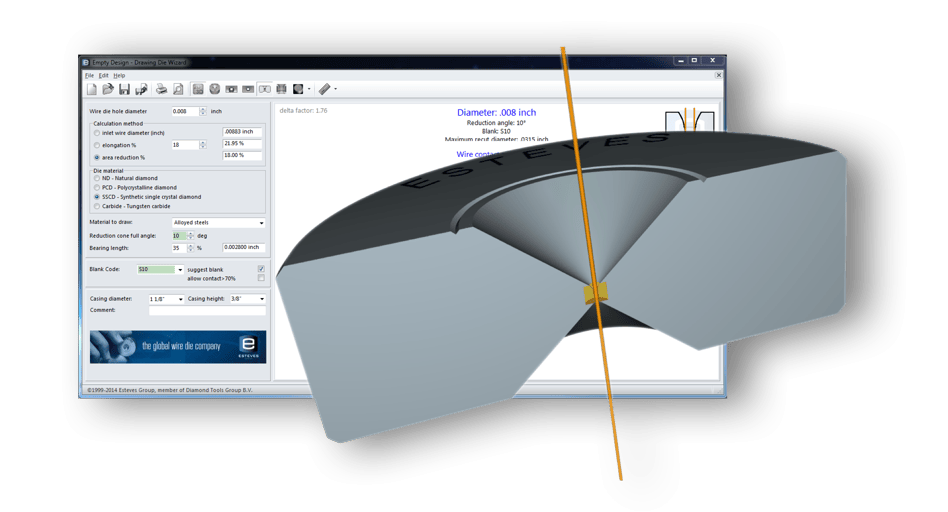948x512 pixels.
Task: Click the casing side view icon
Action: pos(282,89)
